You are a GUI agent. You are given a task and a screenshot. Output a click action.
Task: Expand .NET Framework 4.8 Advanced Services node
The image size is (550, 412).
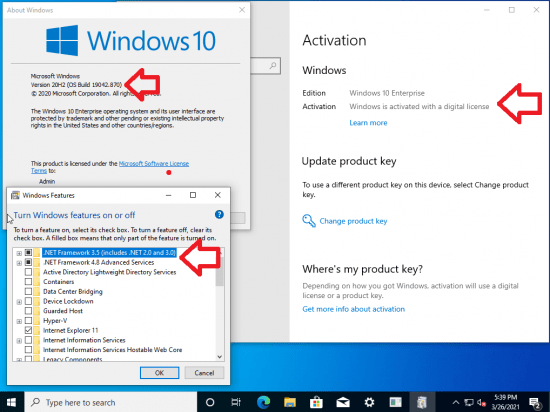(19, 263)
